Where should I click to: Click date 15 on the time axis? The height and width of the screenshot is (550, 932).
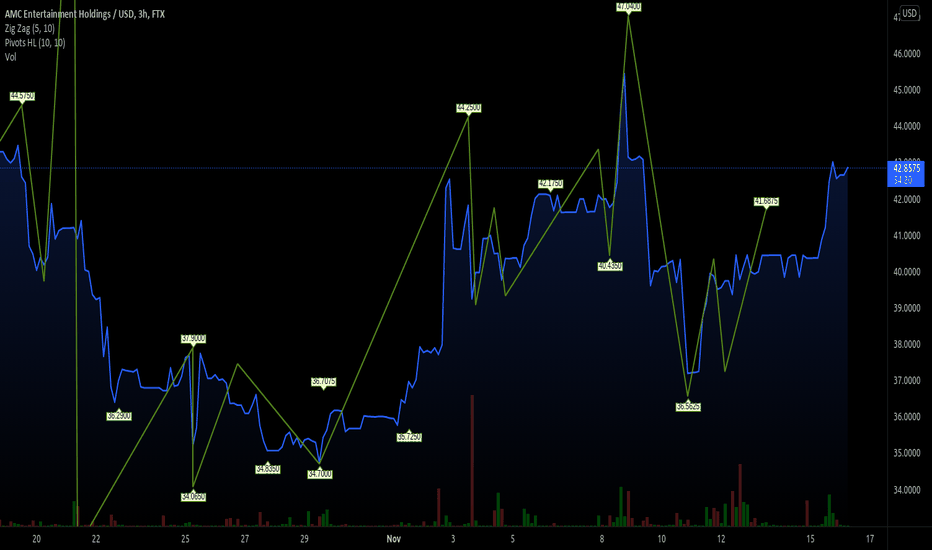[810, 539]
